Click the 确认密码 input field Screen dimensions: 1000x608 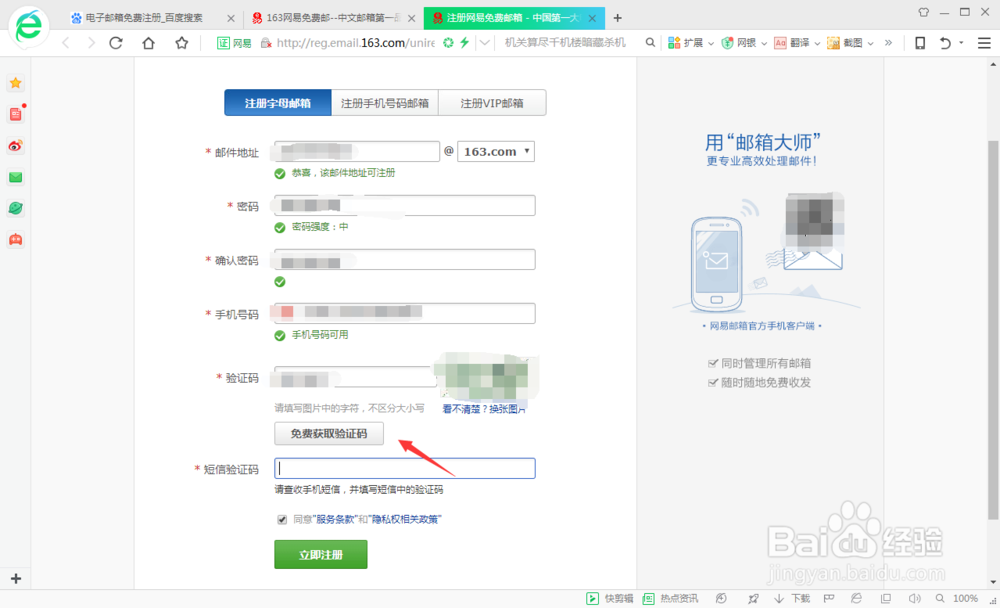404,260
